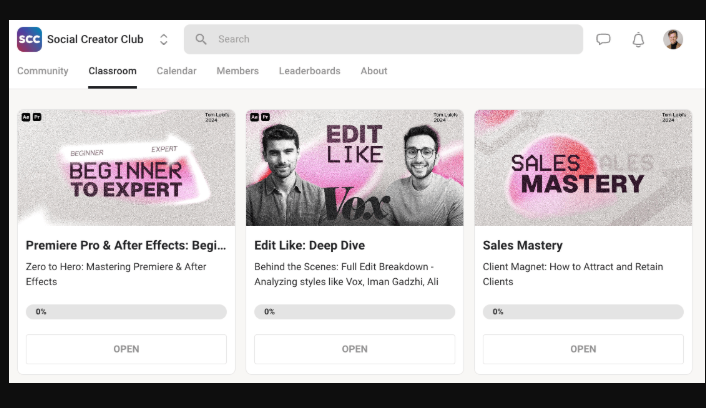This screenshot has height=408, width=706.
Task: Expand the Social Creator Club group switcher
Action: click(163, 40)
